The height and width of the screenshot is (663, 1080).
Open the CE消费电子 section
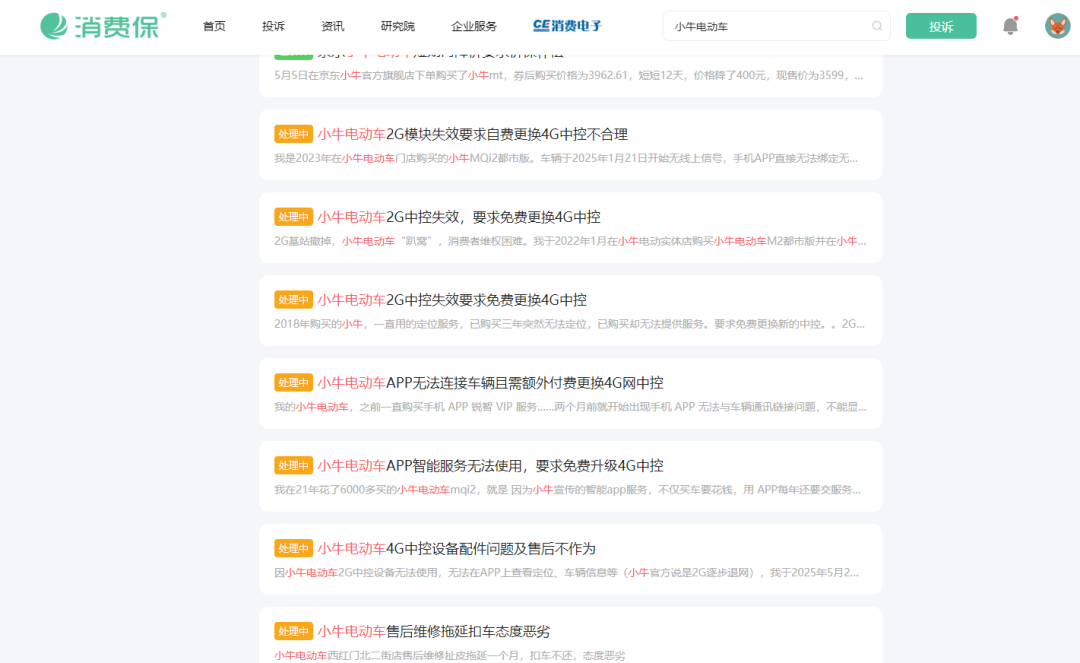567,26
